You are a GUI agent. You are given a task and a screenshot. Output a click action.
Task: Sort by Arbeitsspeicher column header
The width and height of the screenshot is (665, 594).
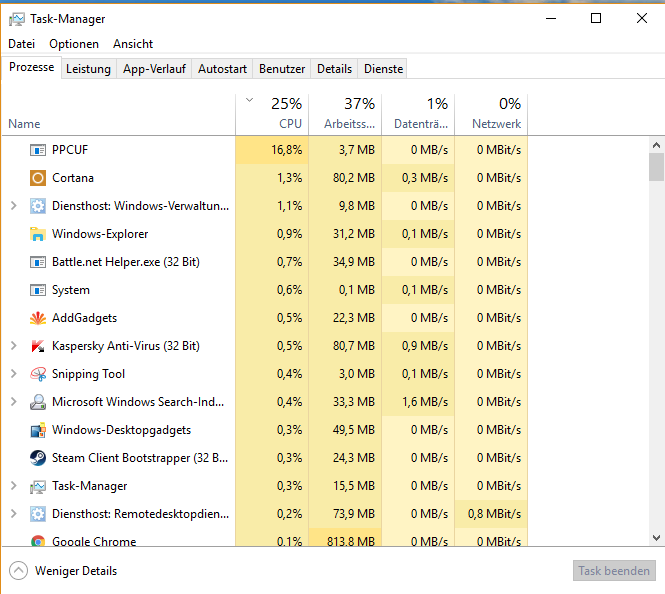point(345,114)
